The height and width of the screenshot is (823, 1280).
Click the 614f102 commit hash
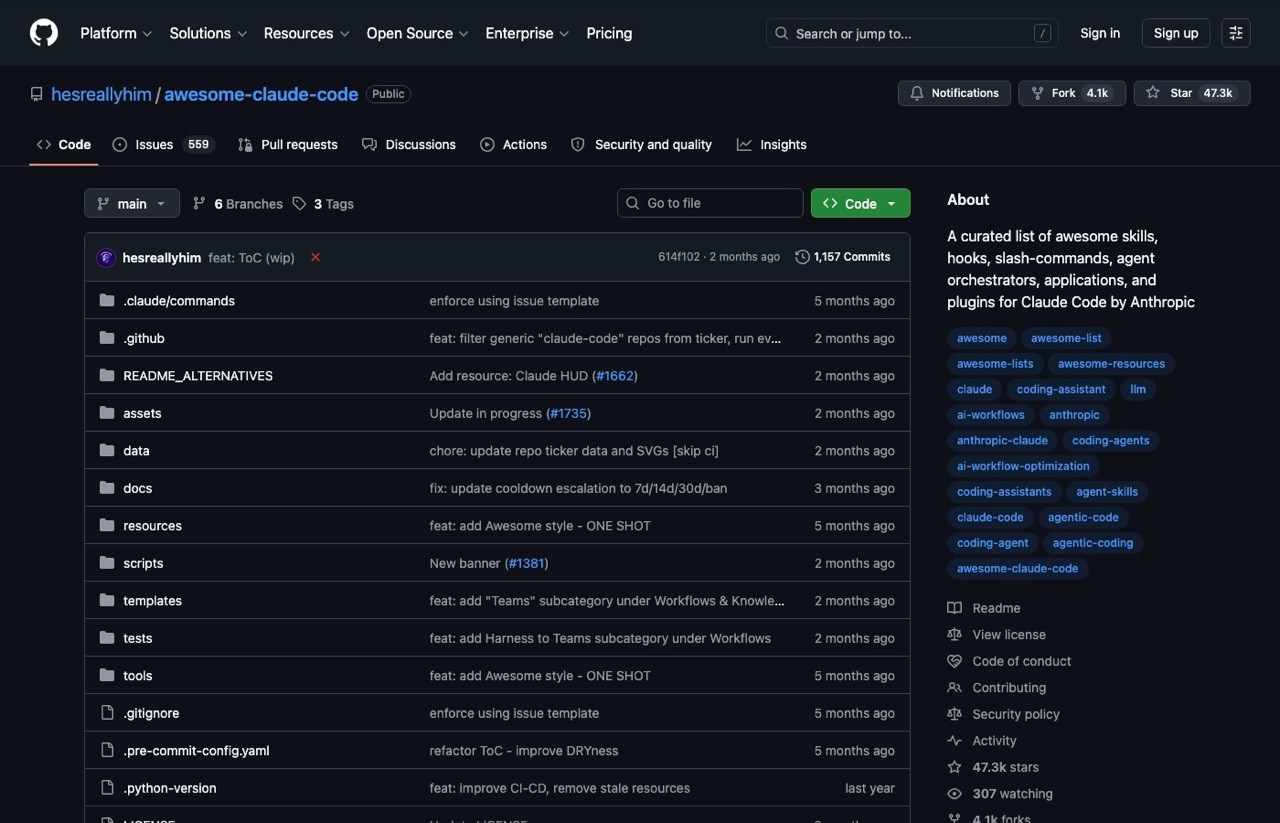pyautogui.click(x=679, y=257)
